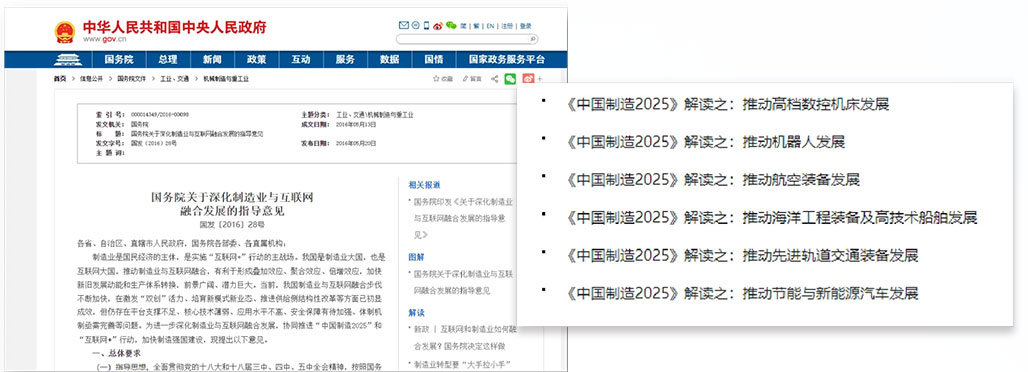Click the plus icon after Weibo share
The image size is (1028, 372).
point(540,79)
